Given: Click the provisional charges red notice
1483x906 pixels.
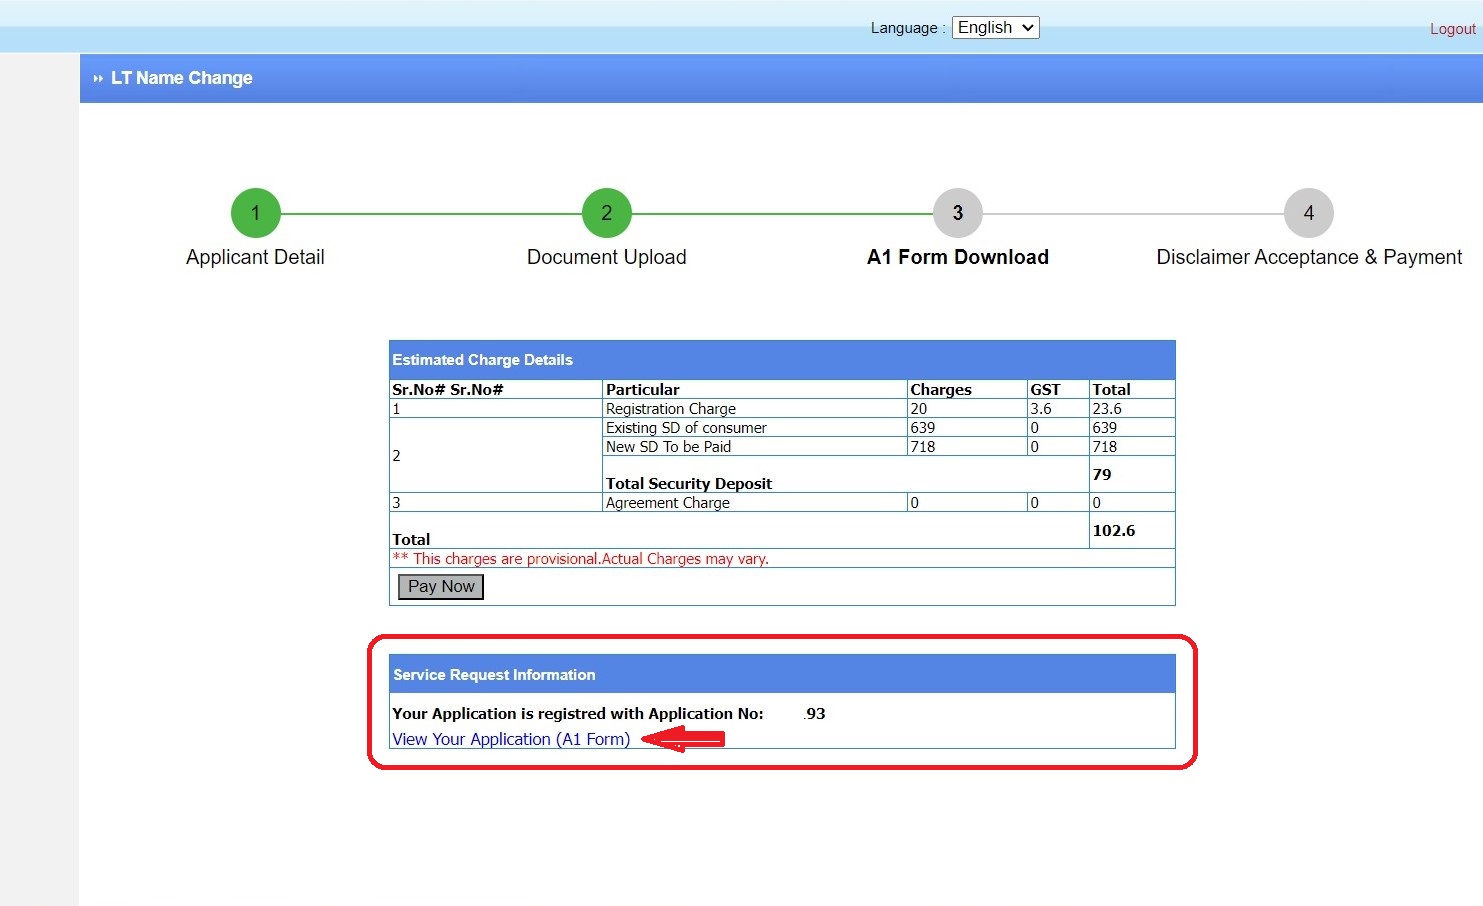Looking at the screenshot, I should click(581, 559).
